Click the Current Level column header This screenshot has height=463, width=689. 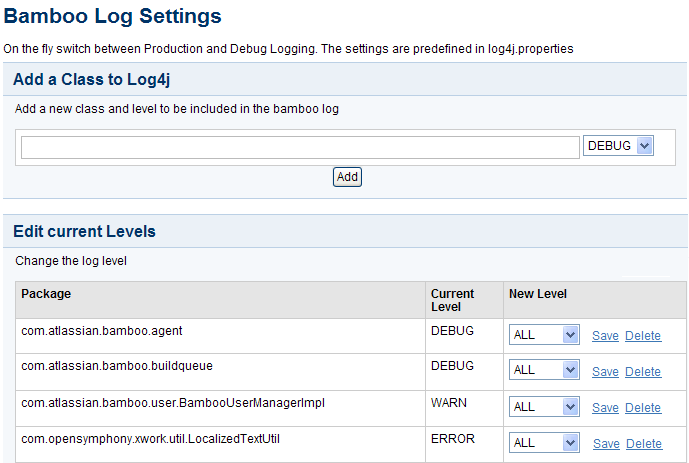click(x=452, y=300)
